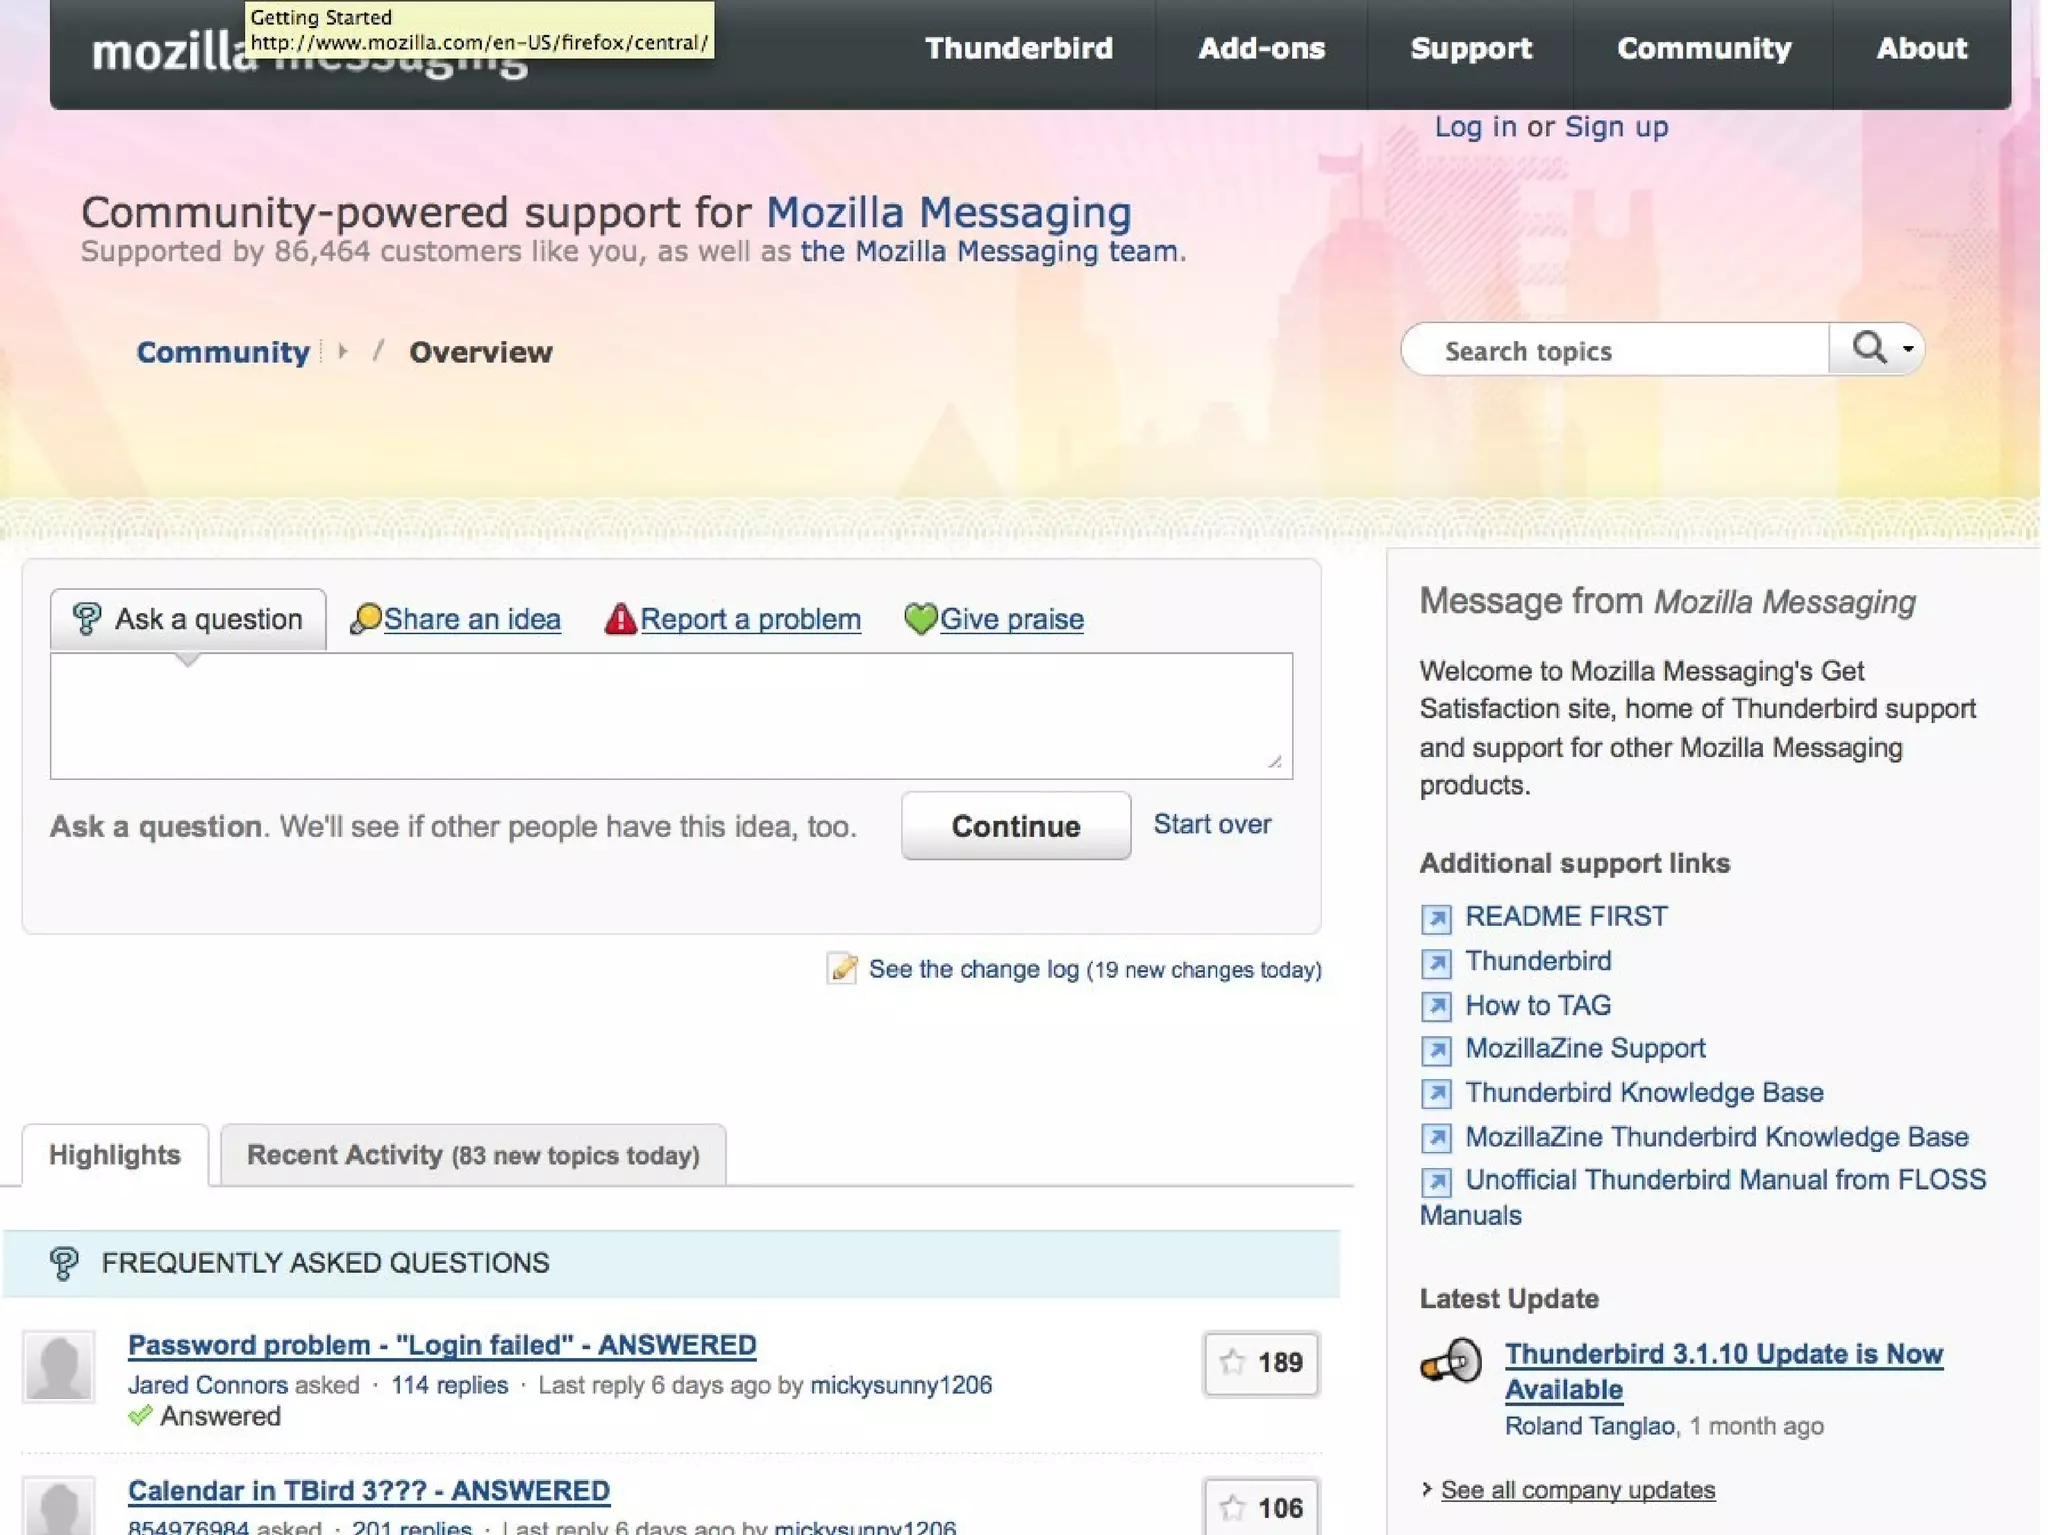
Task: Click the change log pencil icon
Action: click(x=842, y=968)
